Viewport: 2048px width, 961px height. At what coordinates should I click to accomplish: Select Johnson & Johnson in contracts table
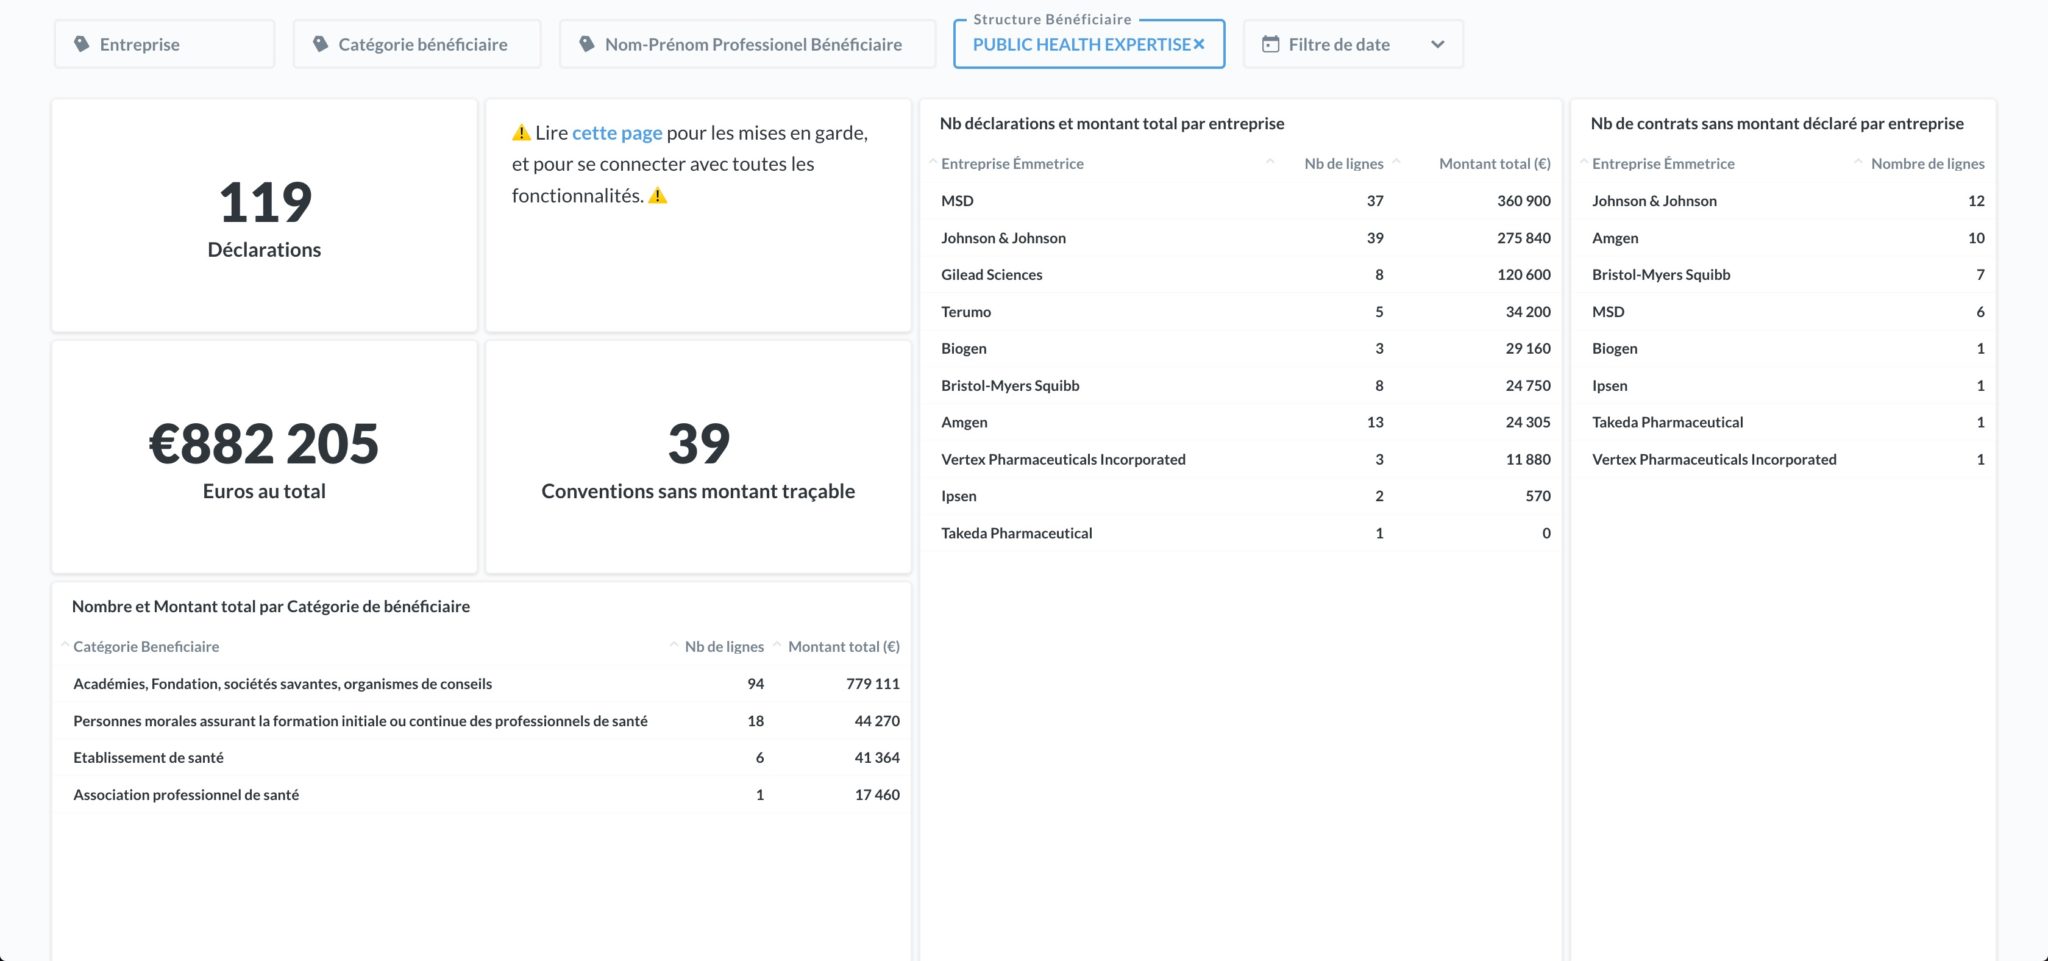coord(1783,201)
